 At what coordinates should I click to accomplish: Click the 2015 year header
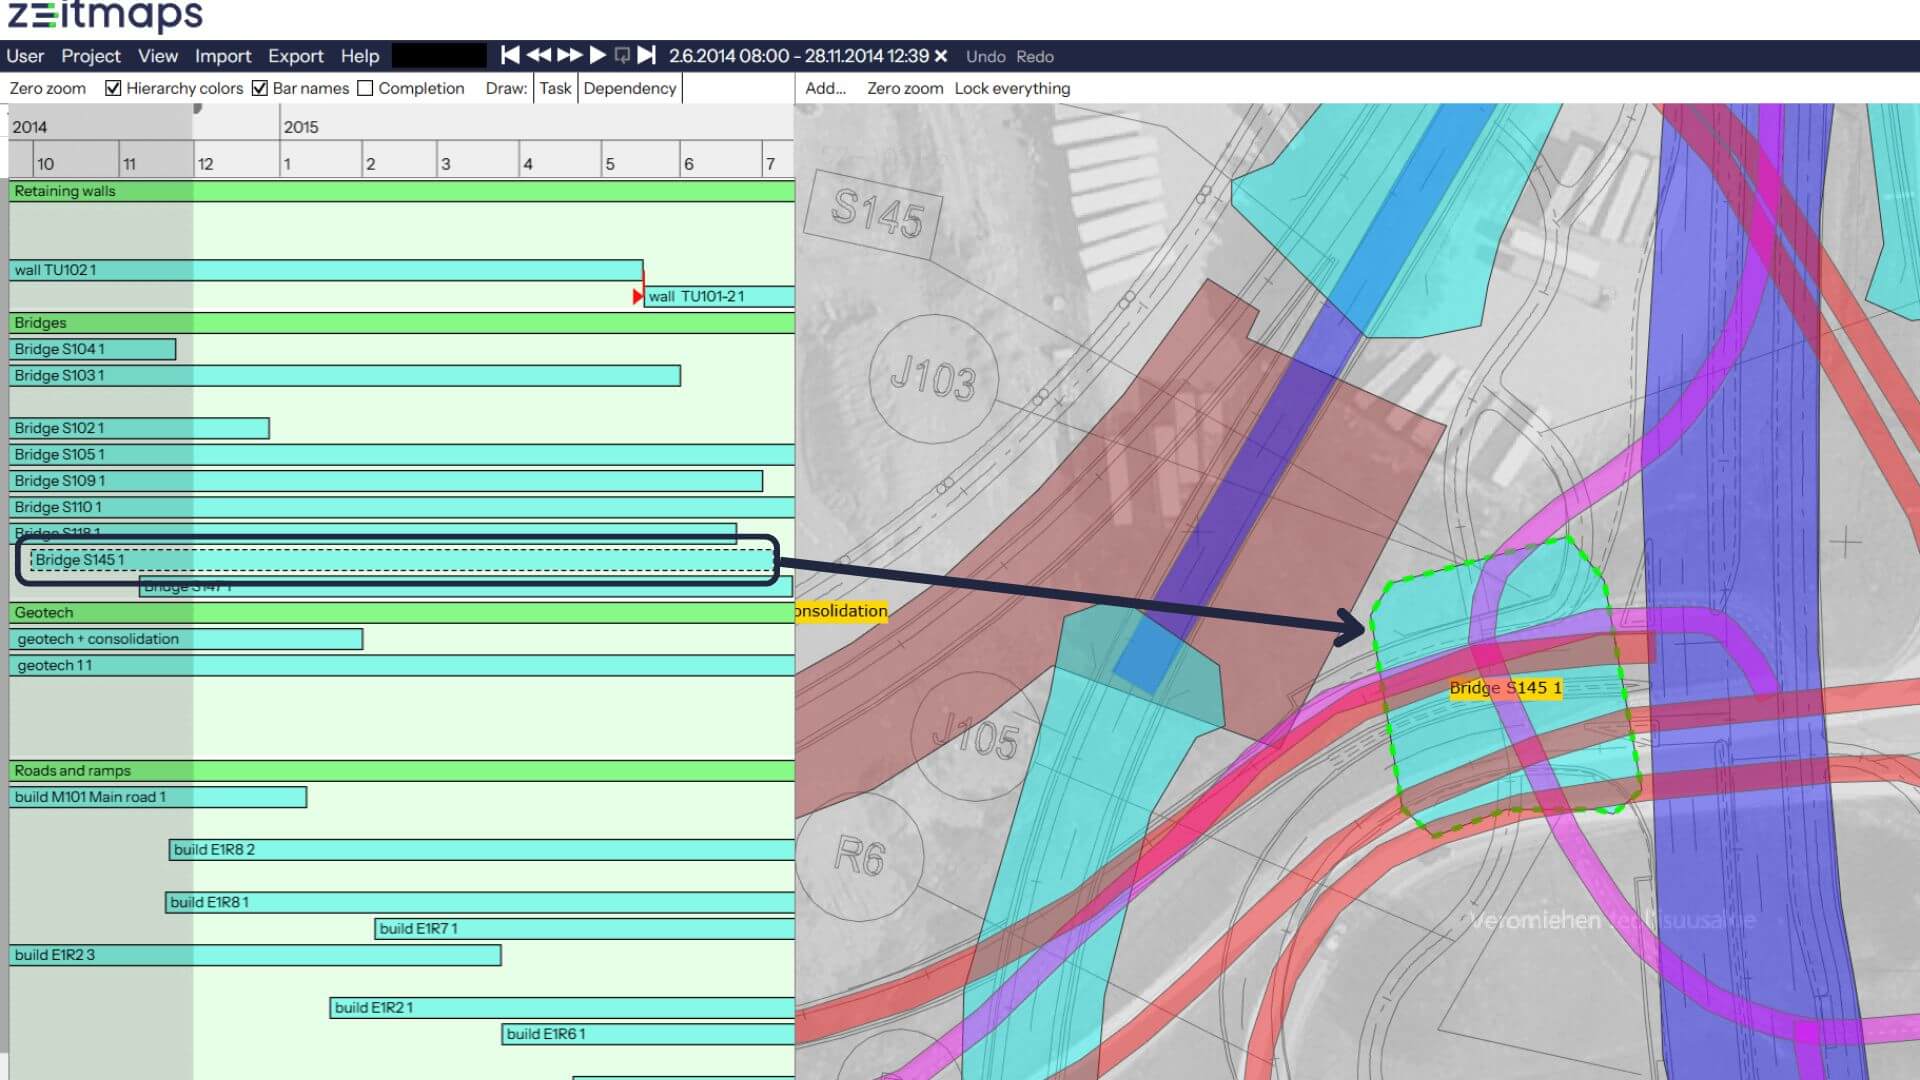[301, 127]
